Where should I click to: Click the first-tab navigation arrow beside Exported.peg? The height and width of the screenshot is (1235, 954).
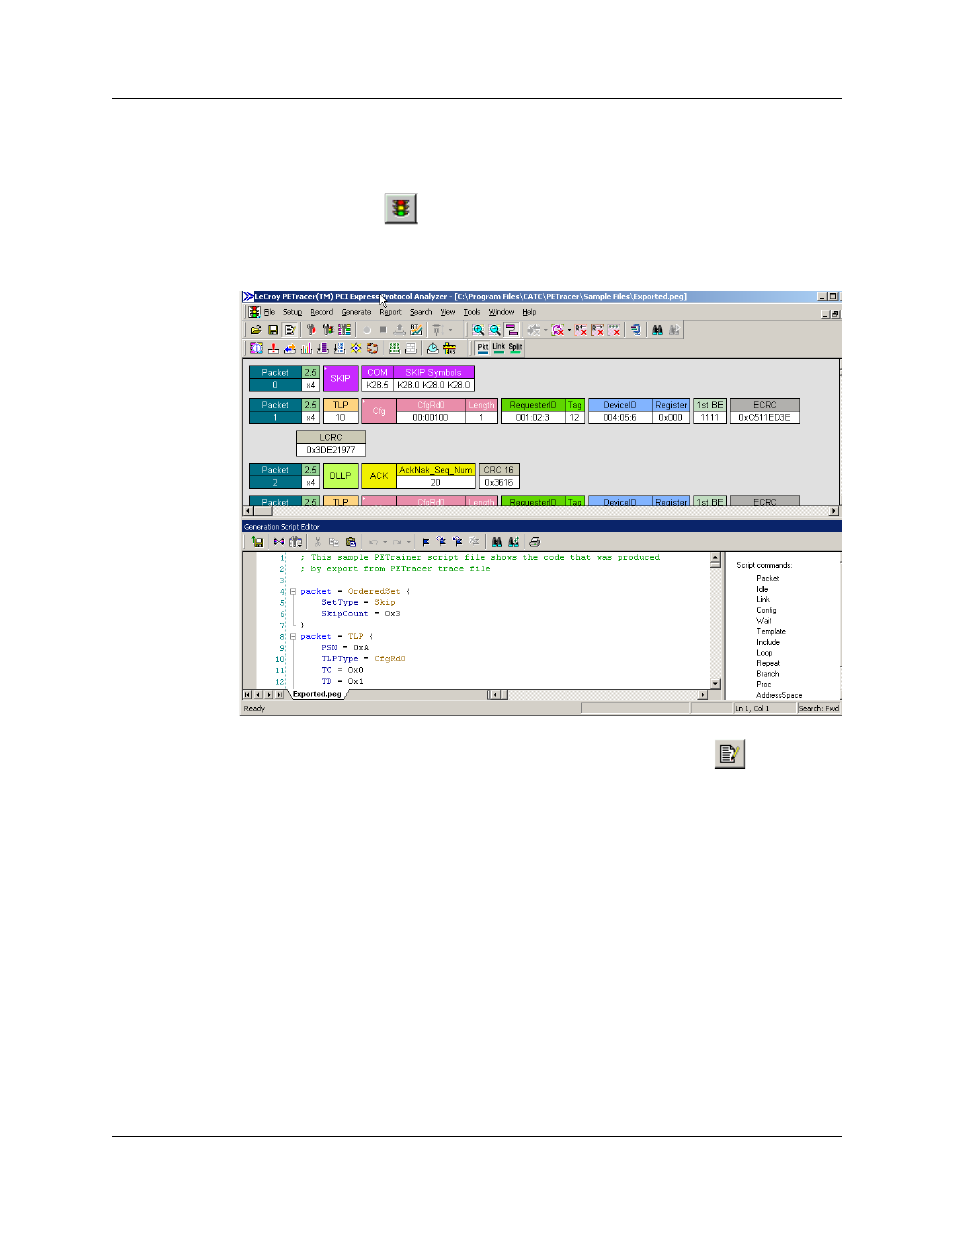point(247,694)
